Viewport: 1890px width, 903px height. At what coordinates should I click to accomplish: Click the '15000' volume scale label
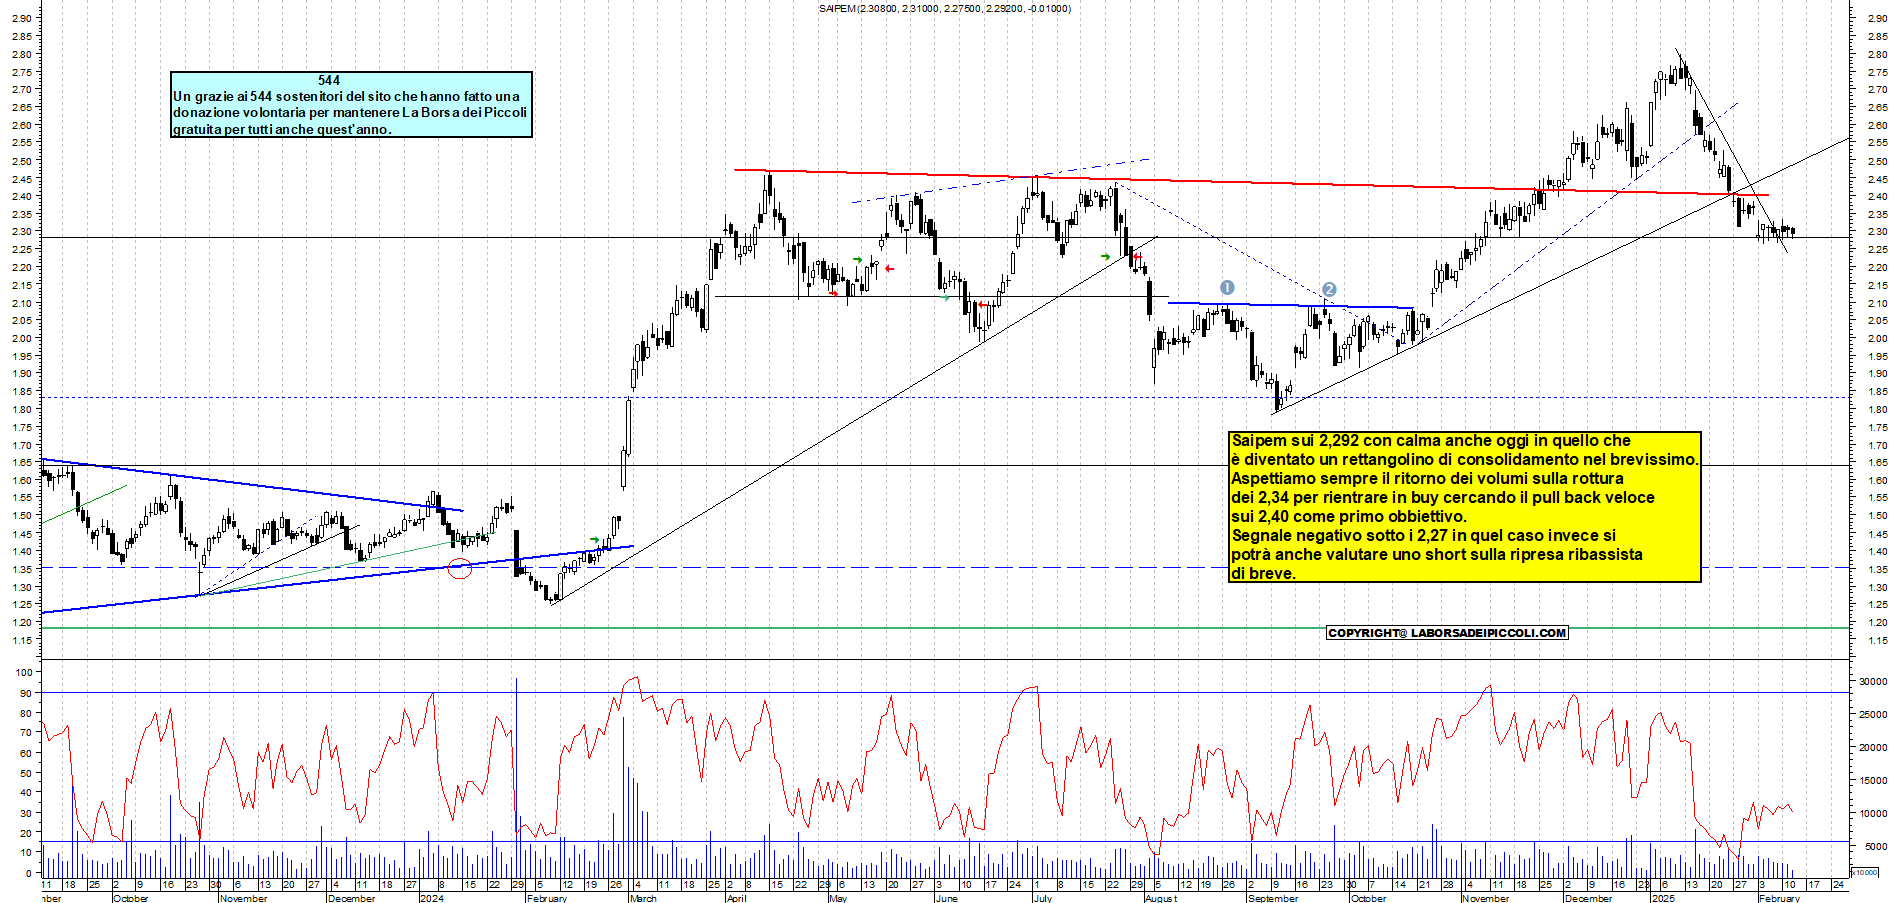point(1873,781)
